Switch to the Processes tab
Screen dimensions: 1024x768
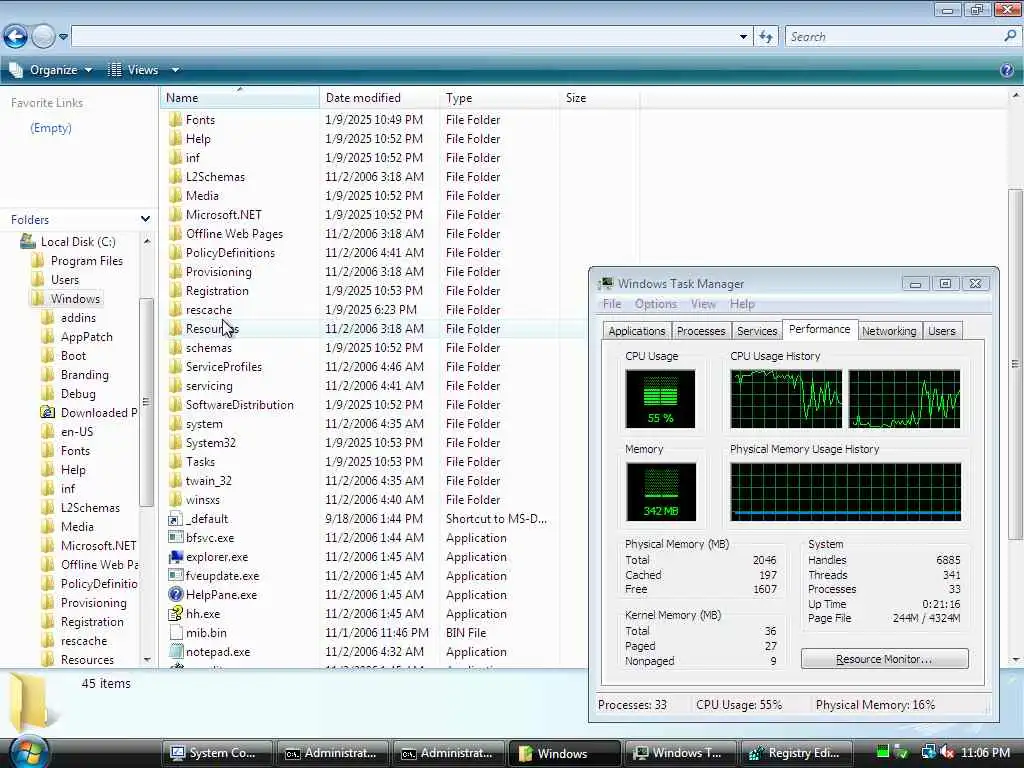701,331
